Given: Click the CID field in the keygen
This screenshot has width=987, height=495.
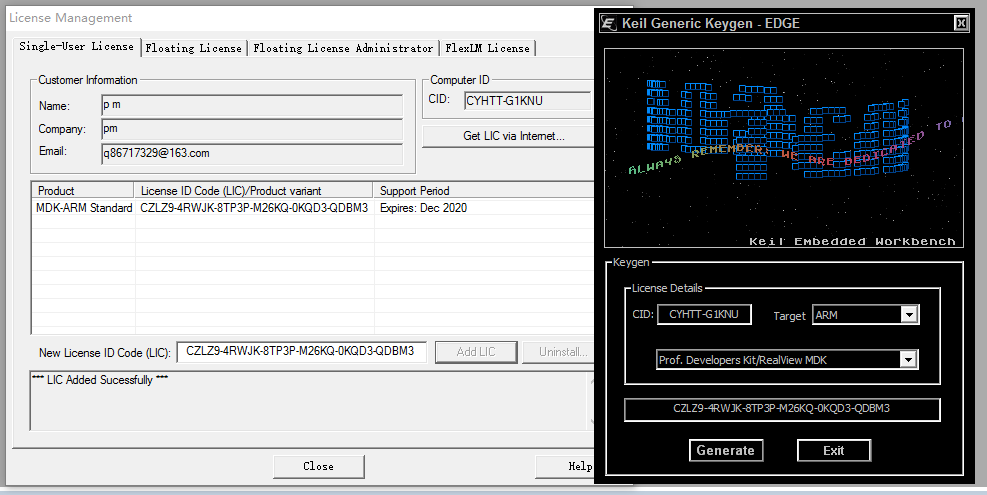Looking at the screenshot, I should click(x=704, y=314).
